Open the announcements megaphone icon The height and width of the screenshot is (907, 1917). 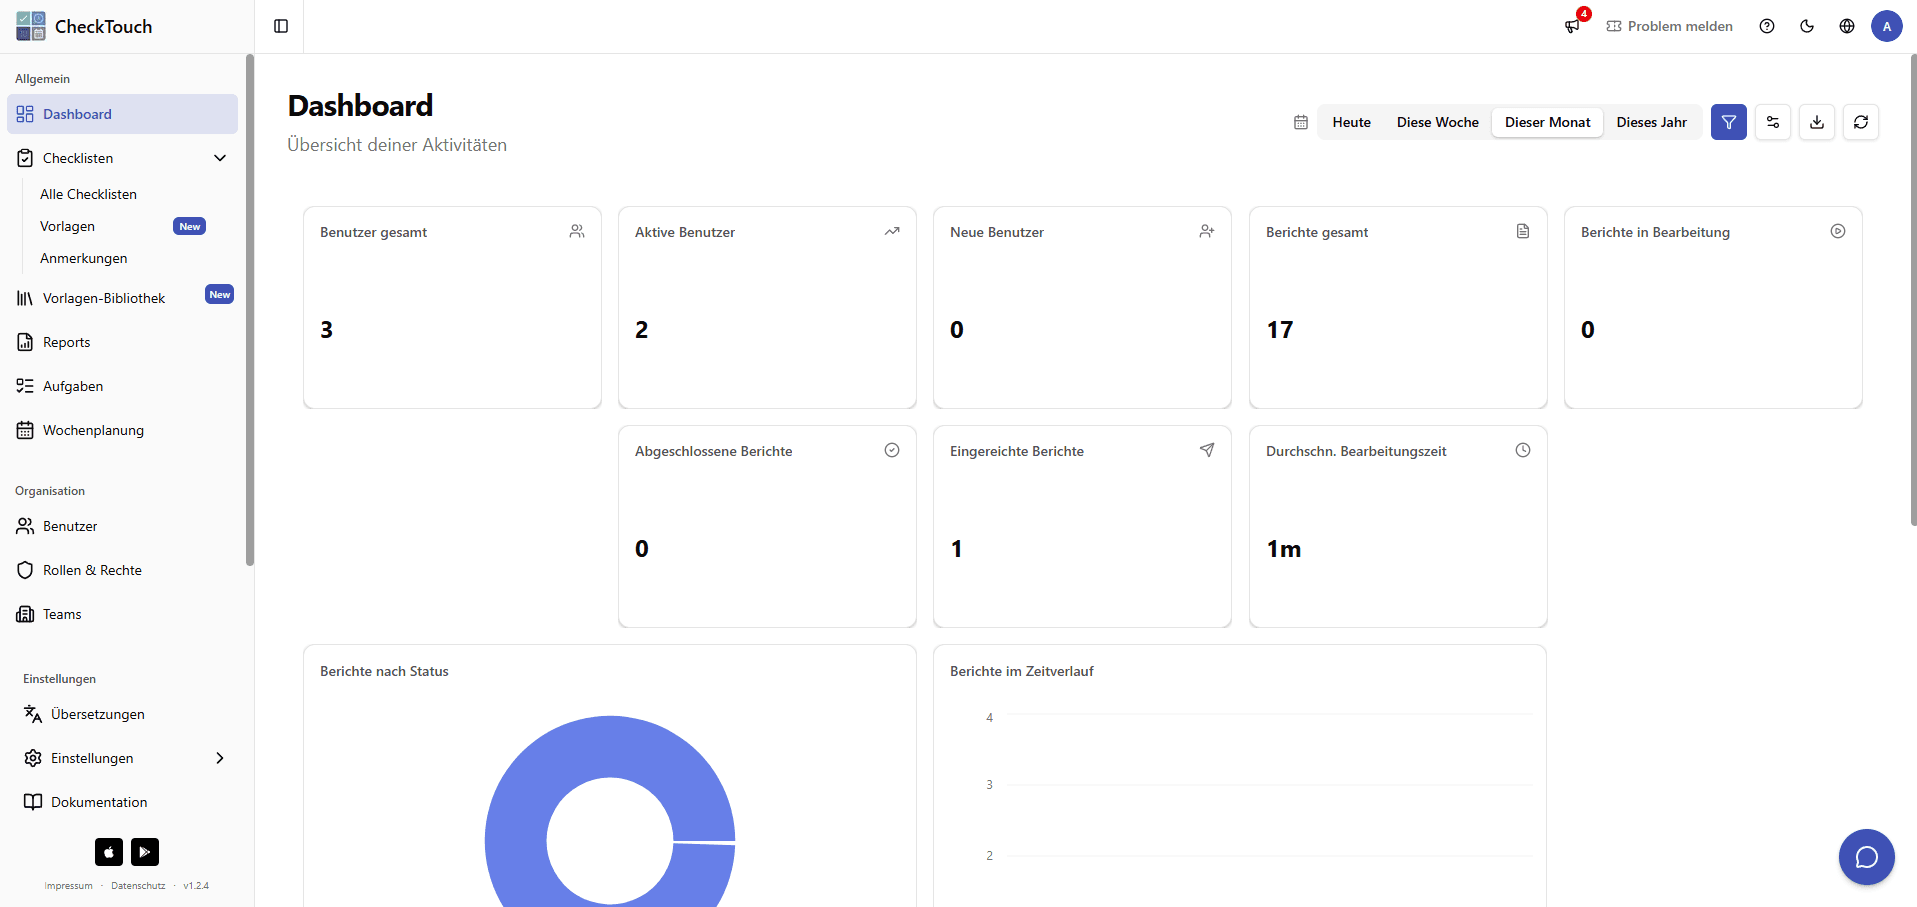pyautogui.click(x=1573, y=26)
